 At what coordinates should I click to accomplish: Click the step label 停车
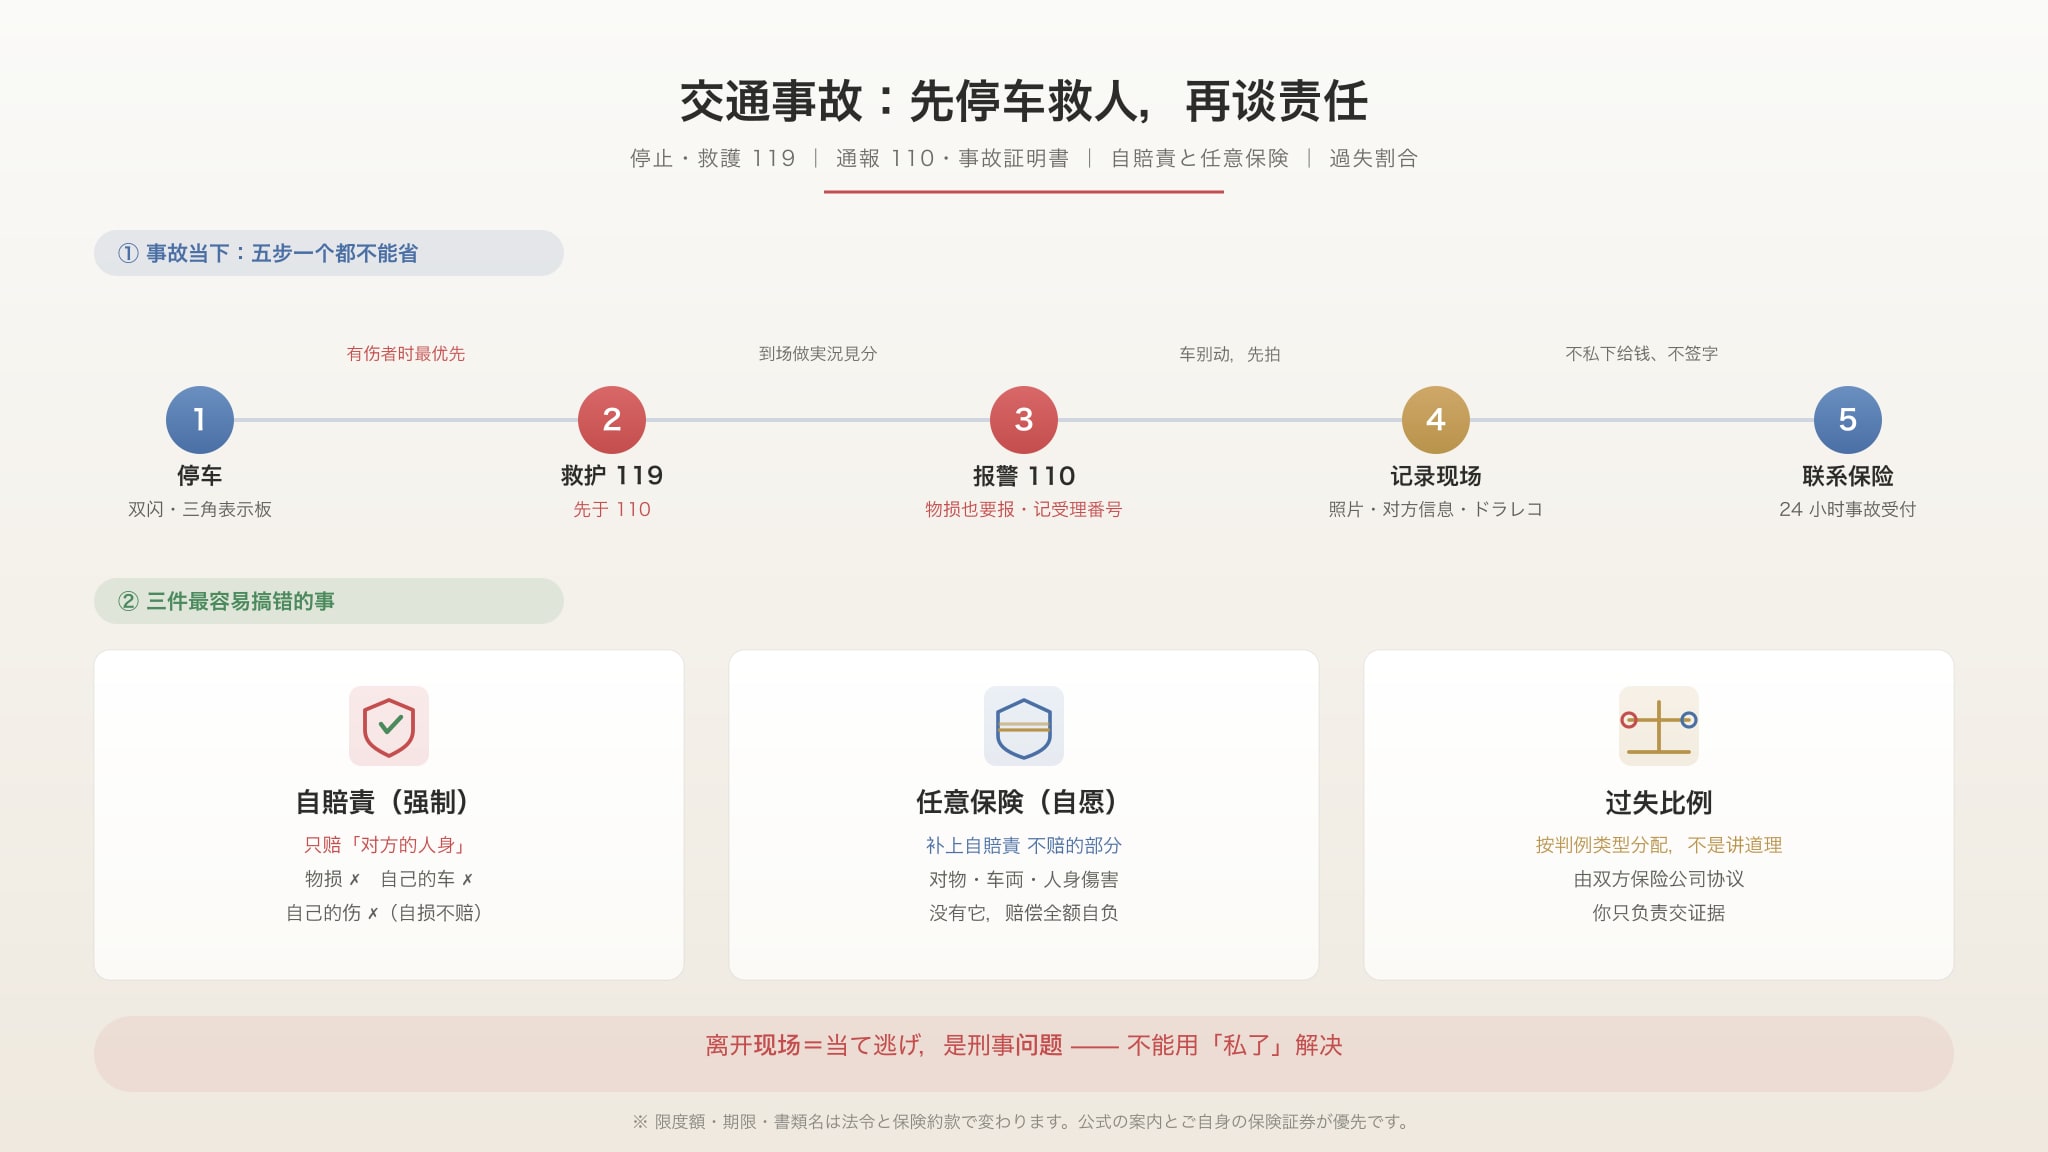coord(200,476)
